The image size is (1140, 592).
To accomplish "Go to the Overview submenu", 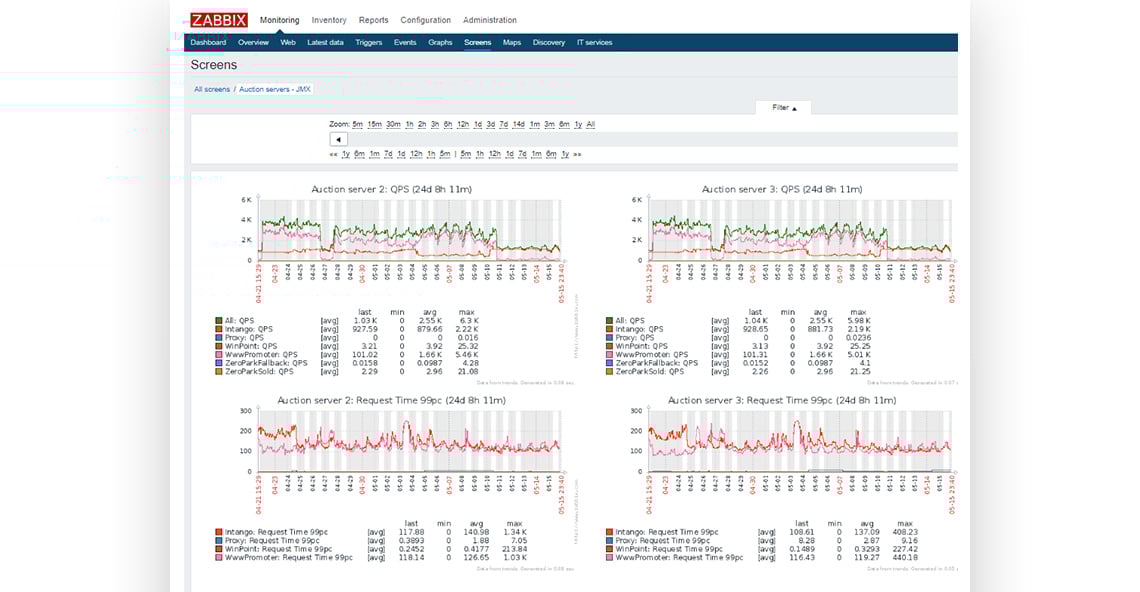I will pos(253,42).
